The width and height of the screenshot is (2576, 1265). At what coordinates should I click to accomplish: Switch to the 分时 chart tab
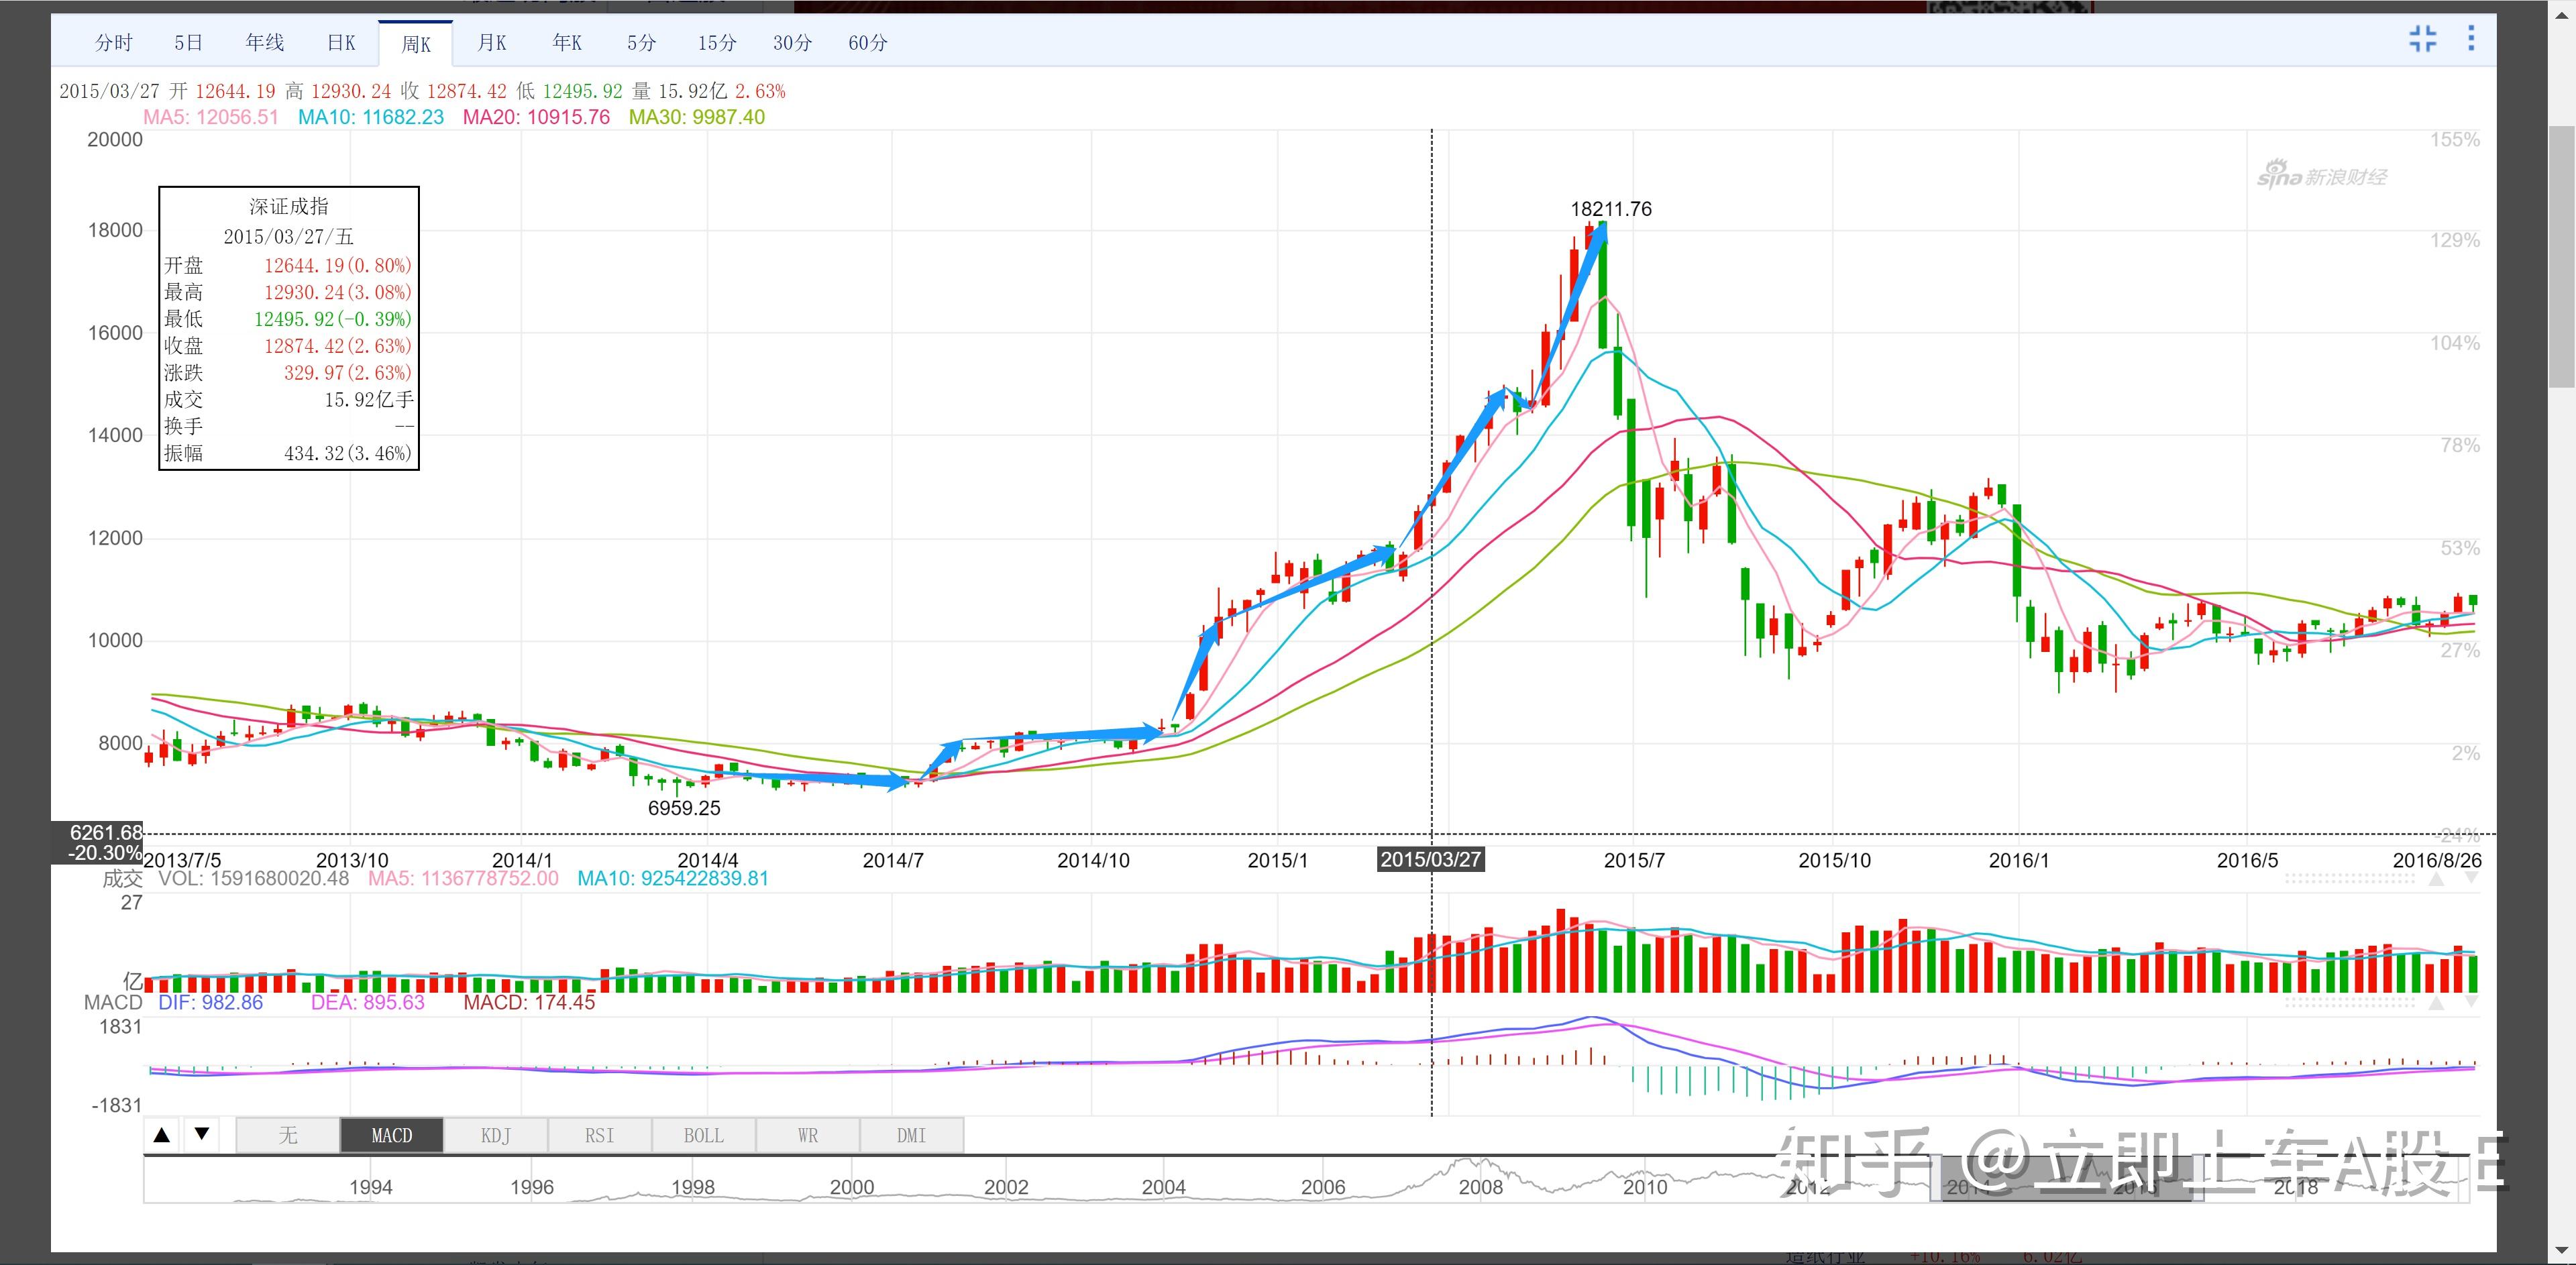click(x=114, y=43)
